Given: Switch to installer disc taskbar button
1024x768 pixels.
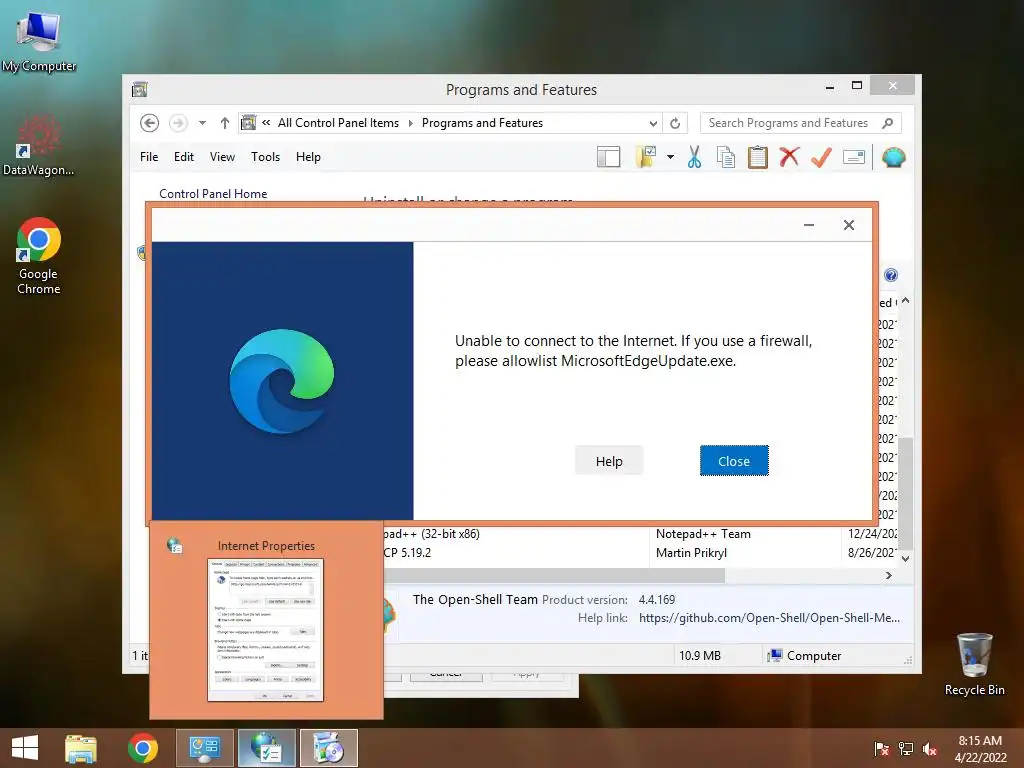Looking at the screenshot, I should pyautogui.click(x=328, y=748).
